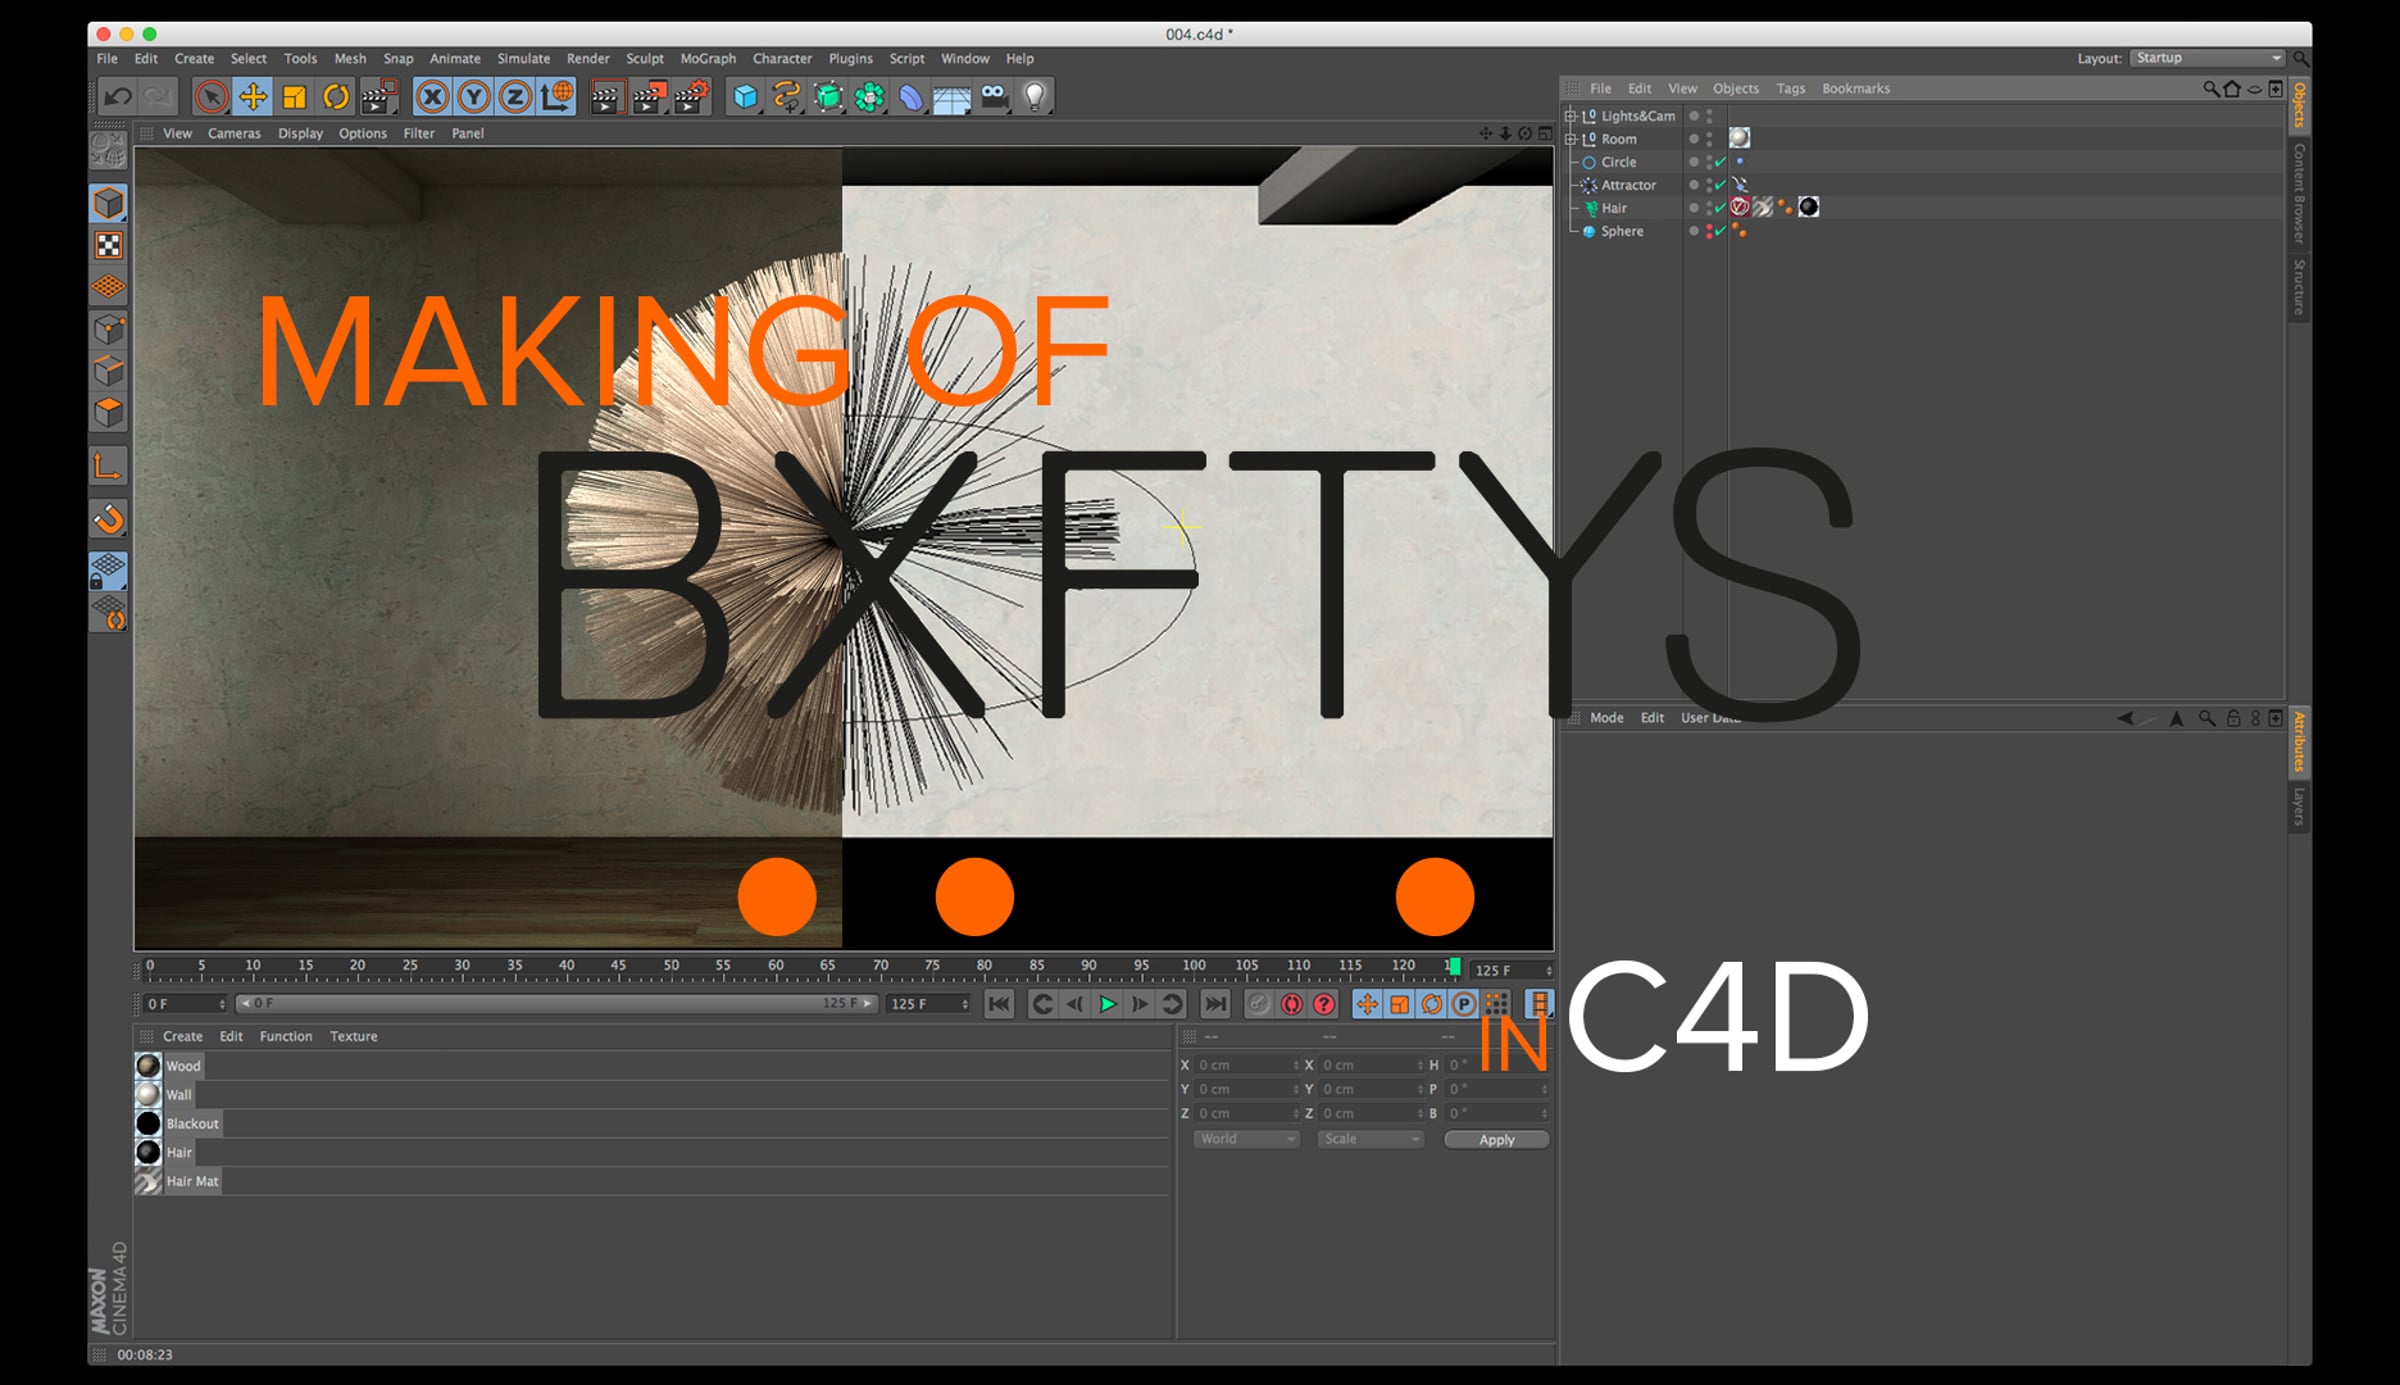Click the timeline preview range slider bar
Viewport: 2400px width, 1385px height.
point(557,1004)
